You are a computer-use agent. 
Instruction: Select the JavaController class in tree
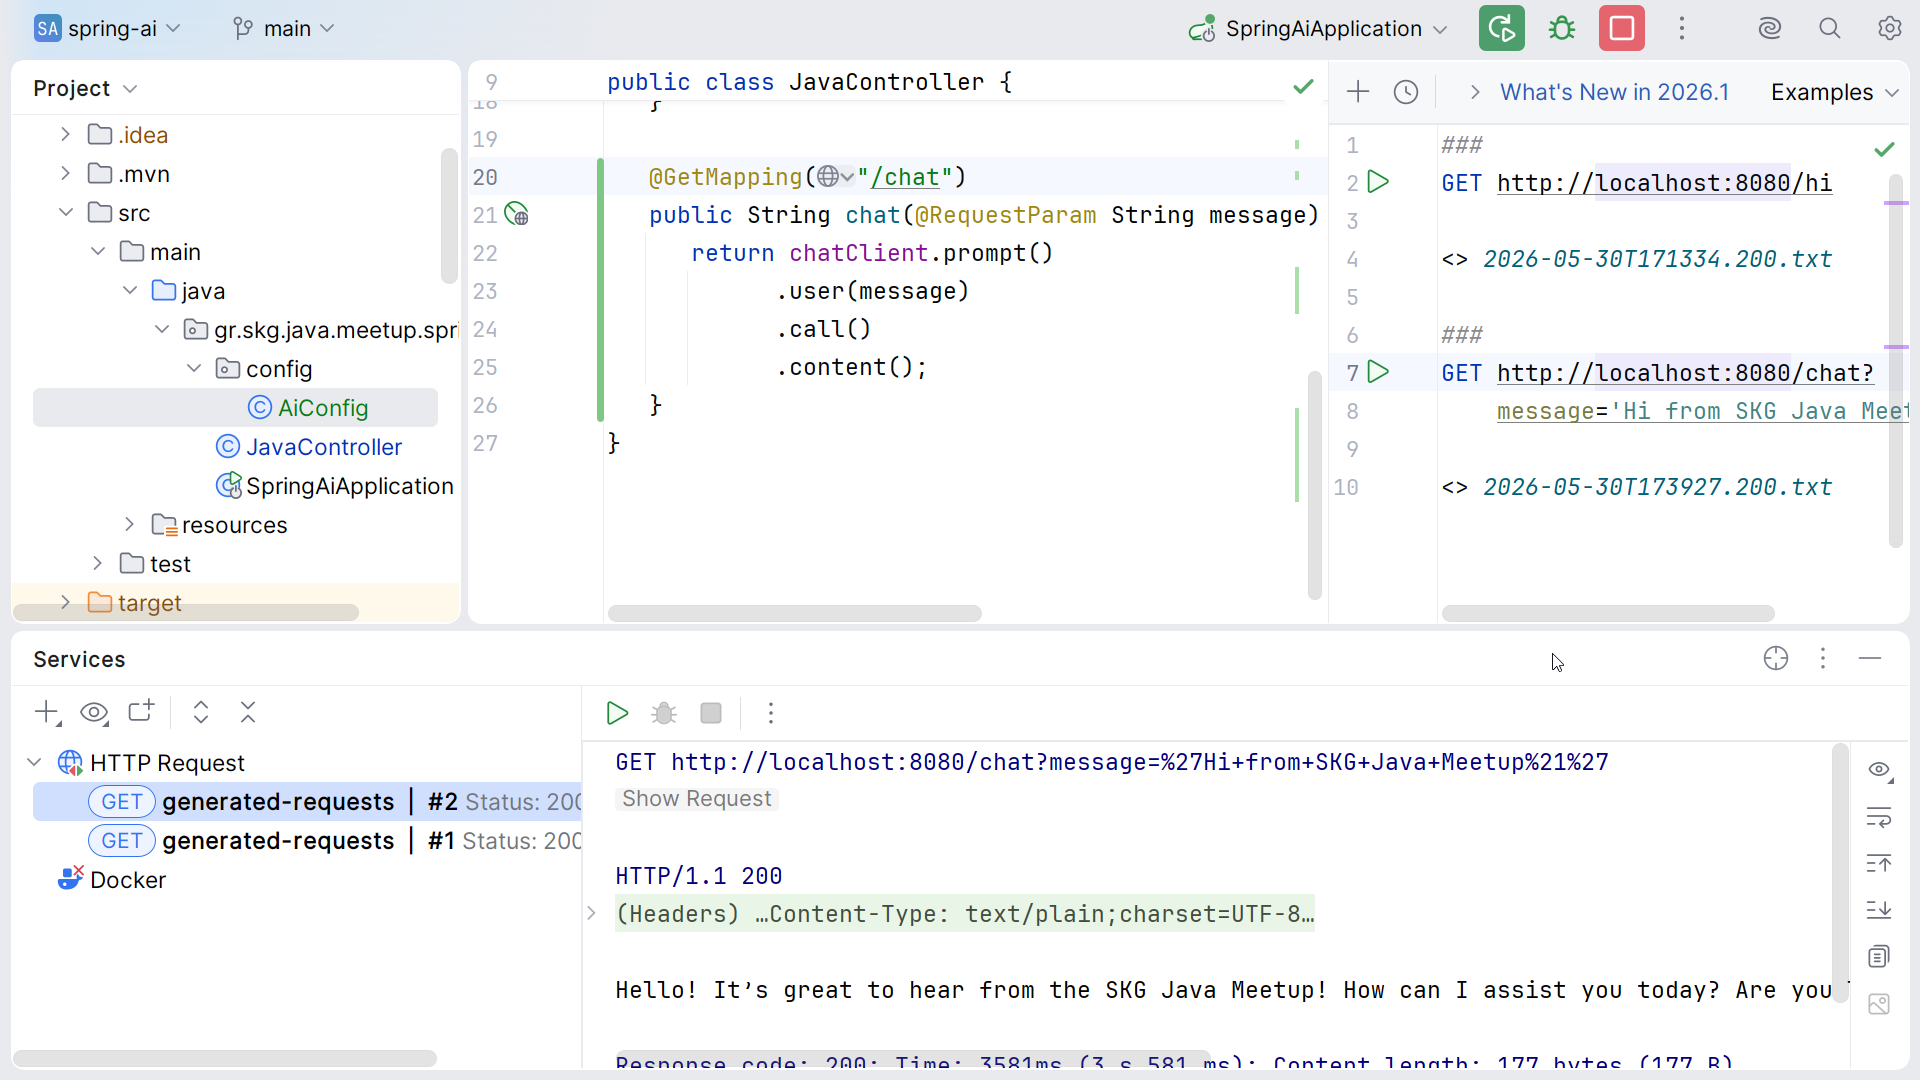(x=324, y=447)
